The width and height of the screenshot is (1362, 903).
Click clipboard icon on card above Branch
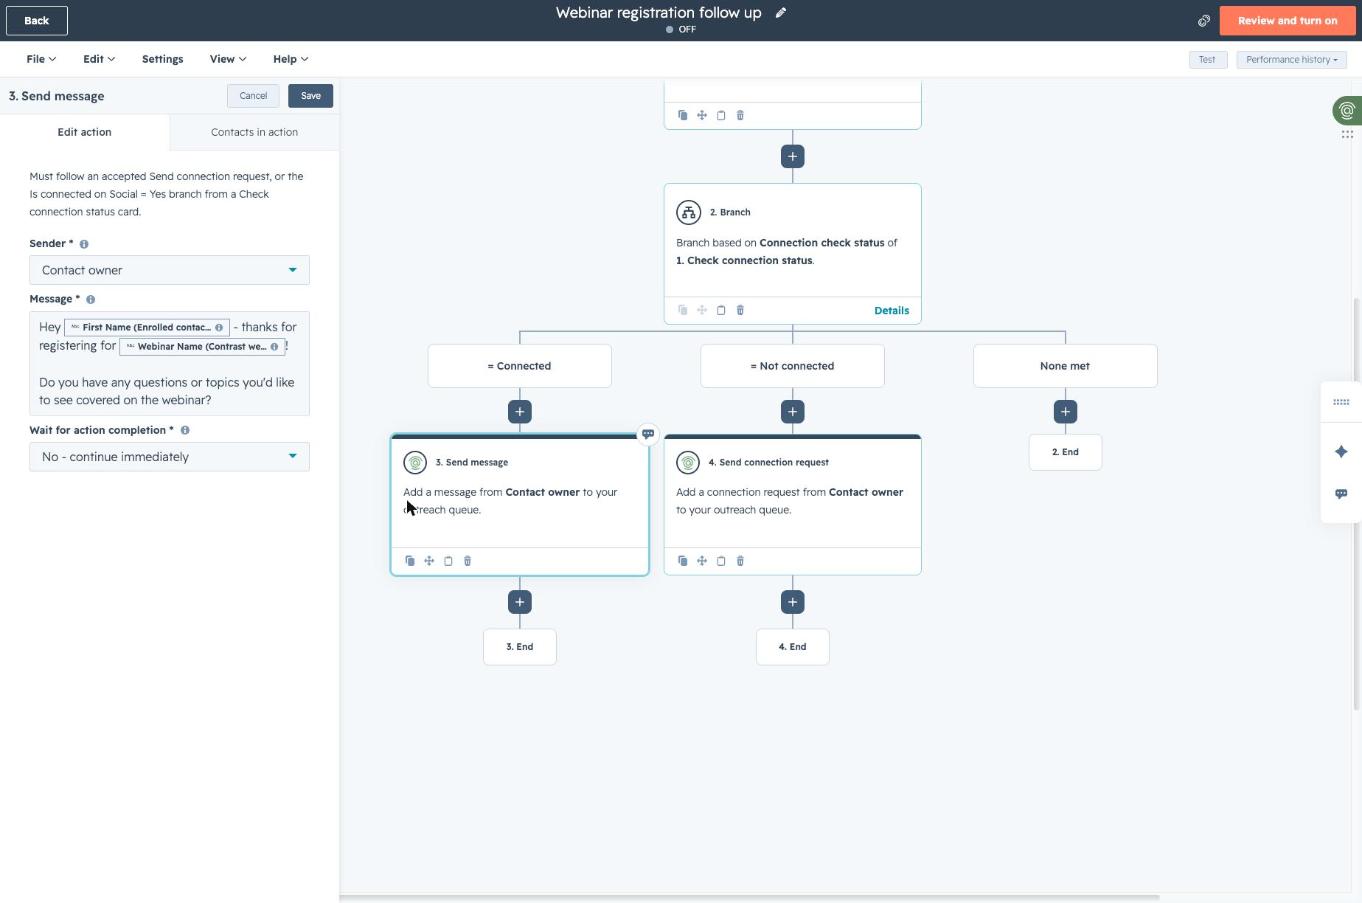tap(721, 115)
